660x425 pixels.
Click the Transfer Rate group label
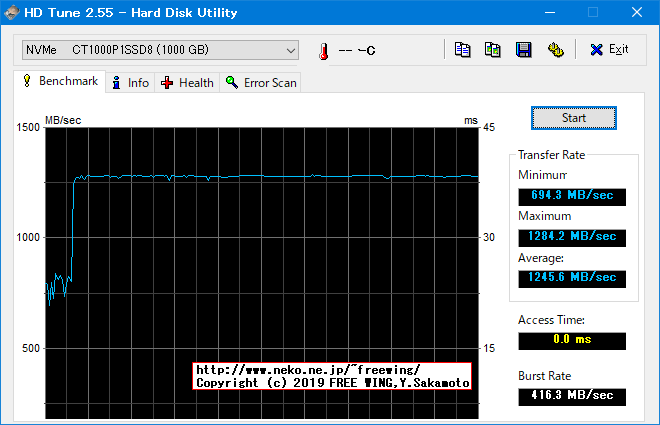coord(551,155)
